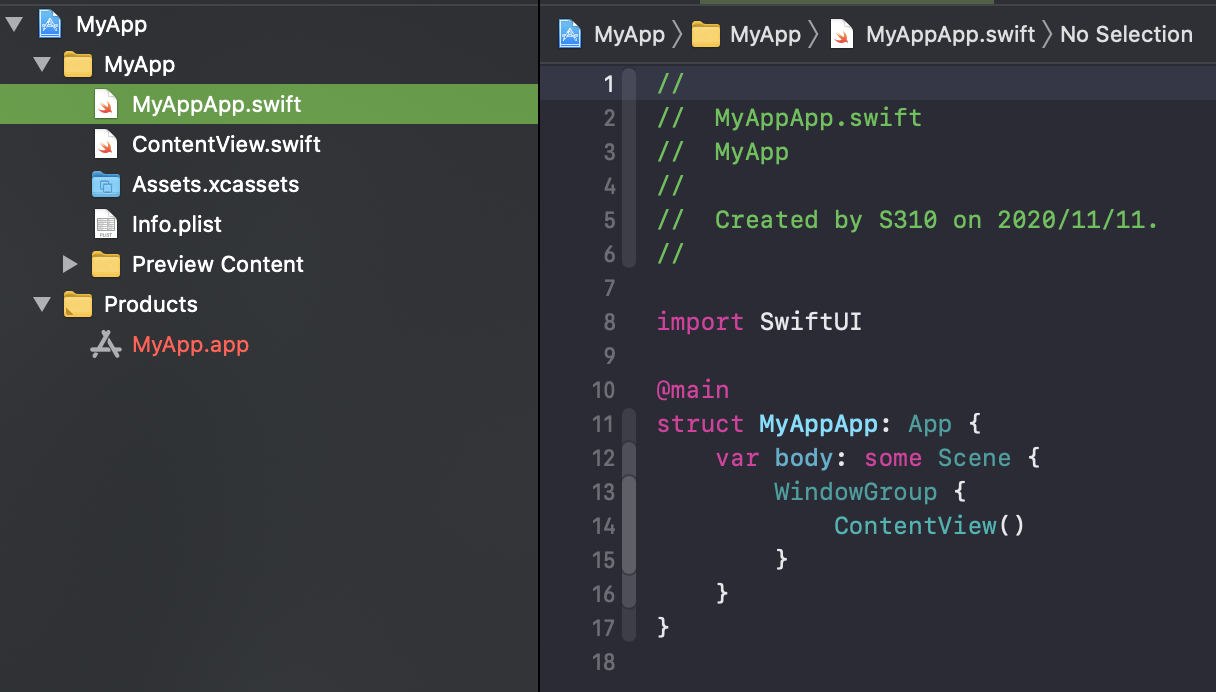
Task: Select the MyApp group folder label
Action: click(139, 64)
